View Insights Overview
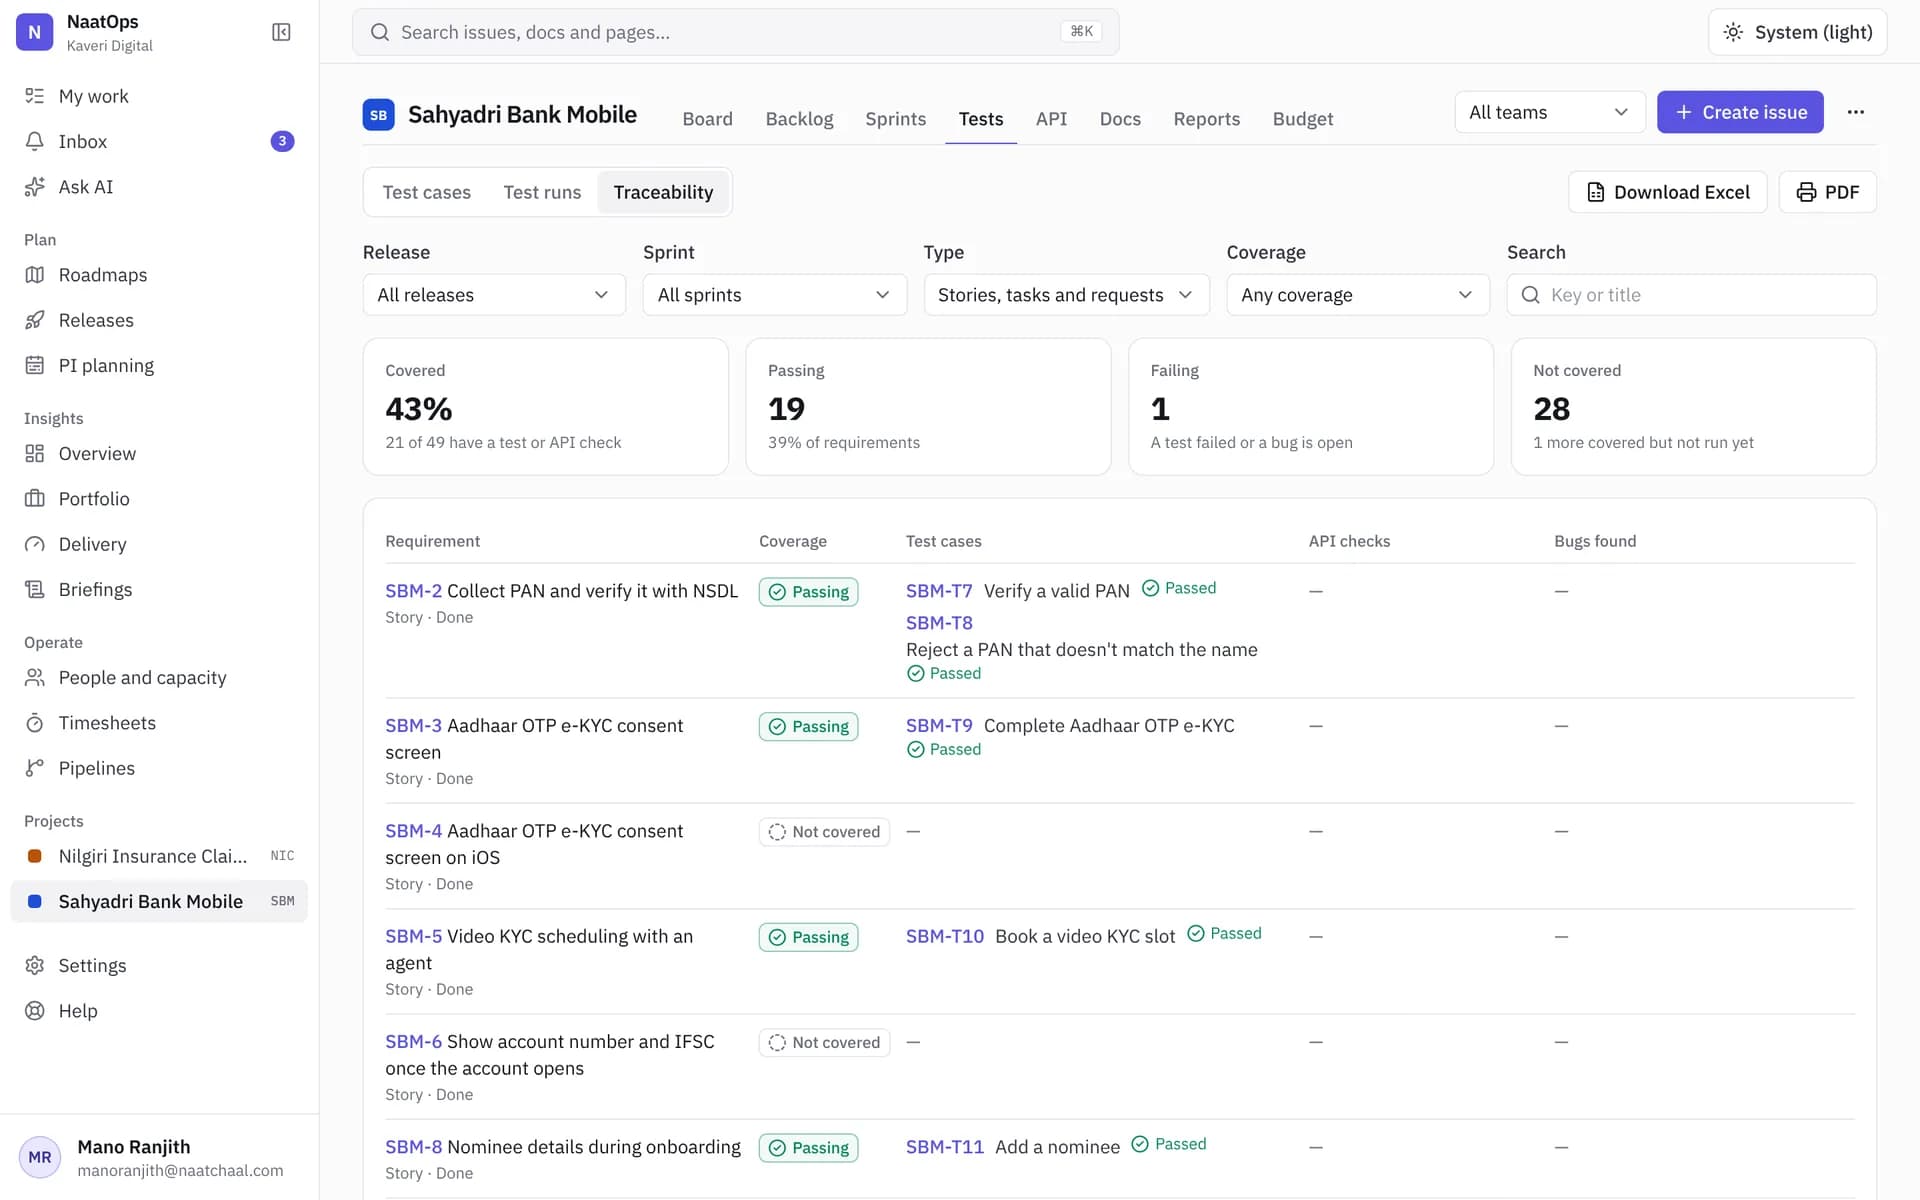Viewport: 1920px width, 1200px height. click(159, 453)
